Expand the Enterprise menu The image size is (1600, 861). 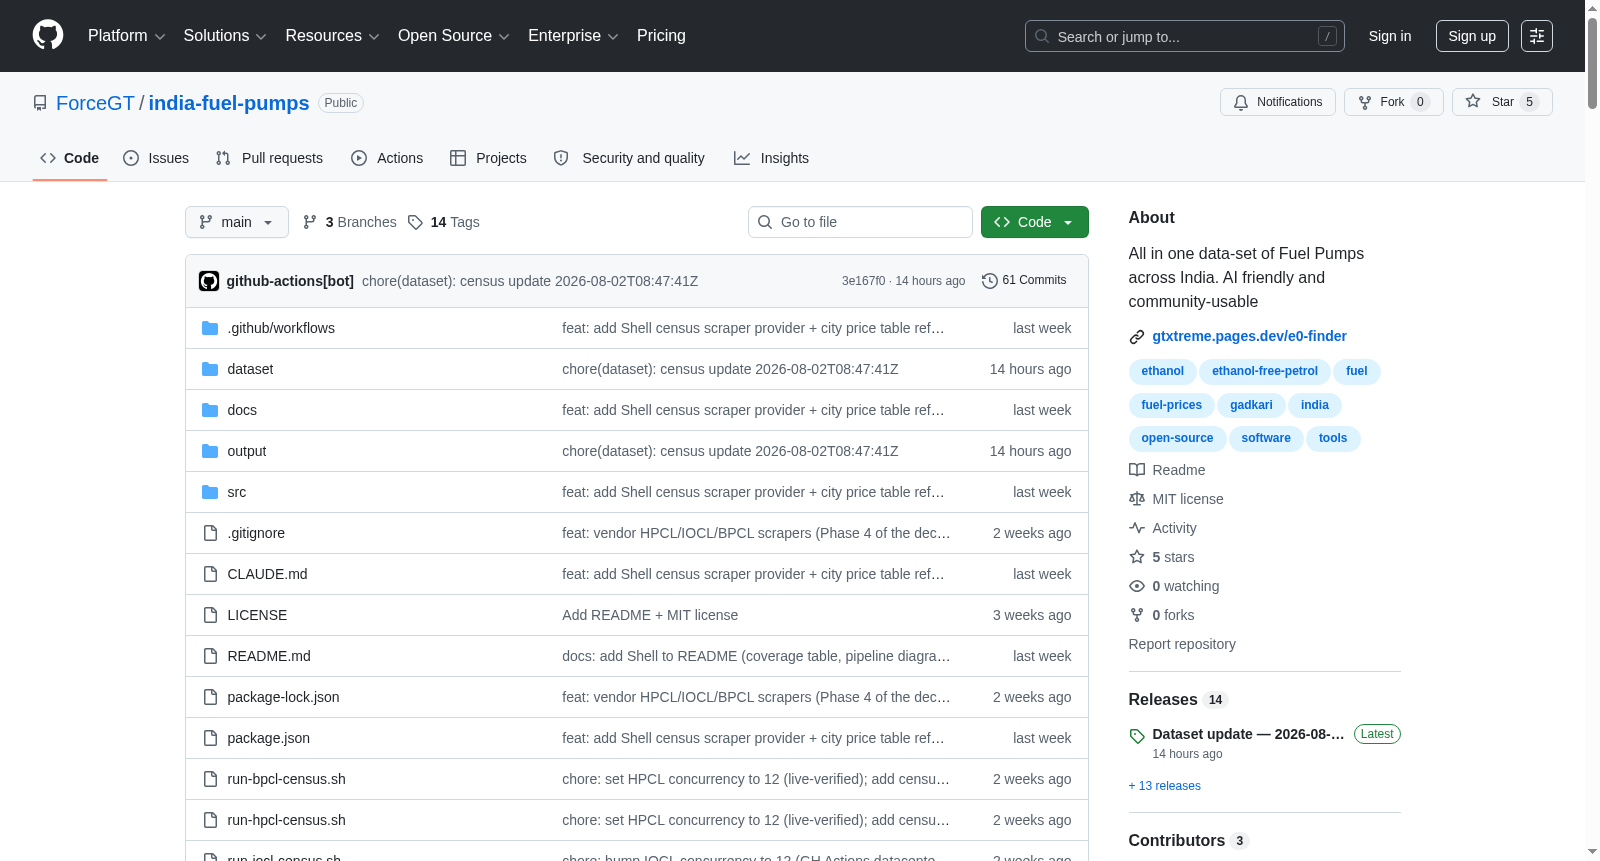pyautogui.click(x=573, y=36)
